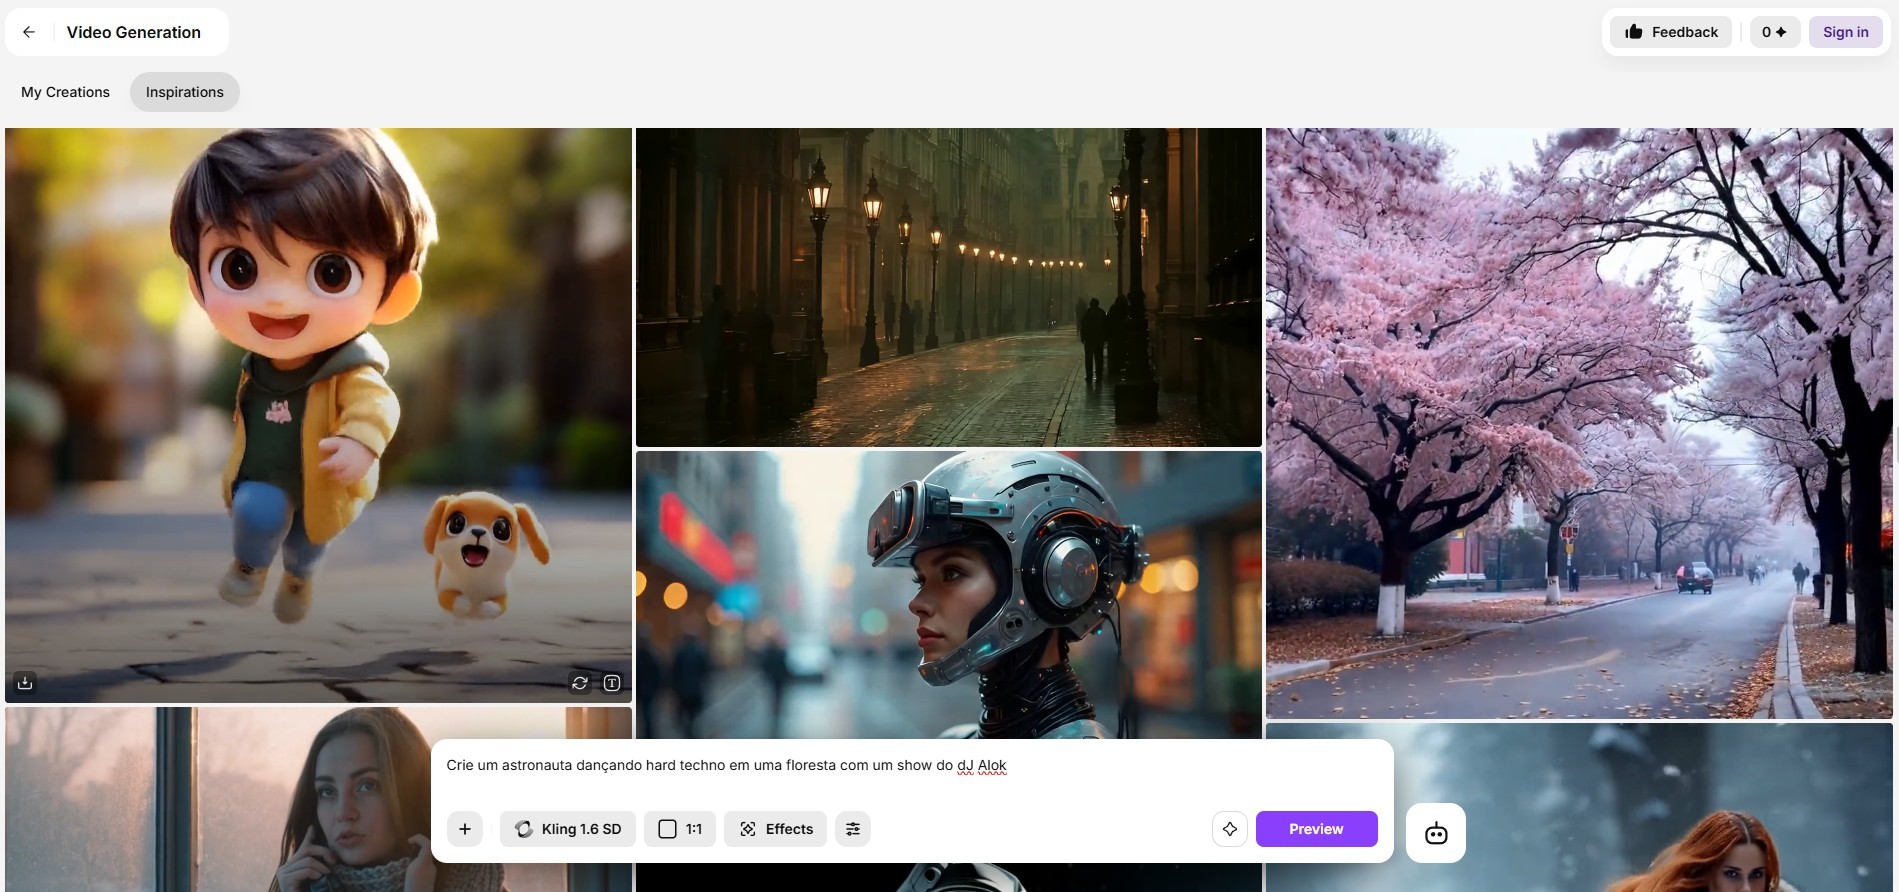Open the advanced settings sliders icon
The image size is (1899, 892).
853,829
